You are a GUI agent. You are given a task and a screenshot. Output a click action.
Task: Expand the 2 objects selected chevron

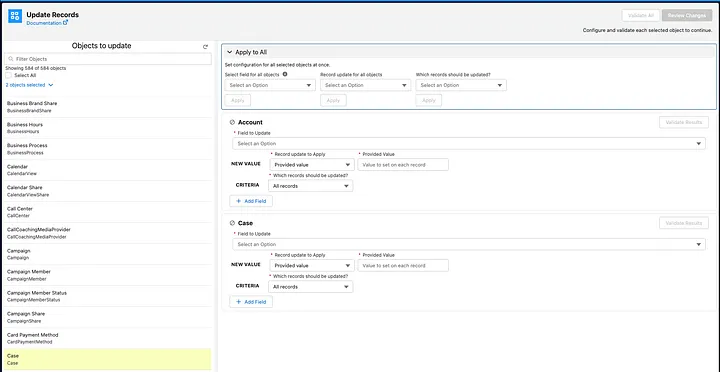pos(51,85)
